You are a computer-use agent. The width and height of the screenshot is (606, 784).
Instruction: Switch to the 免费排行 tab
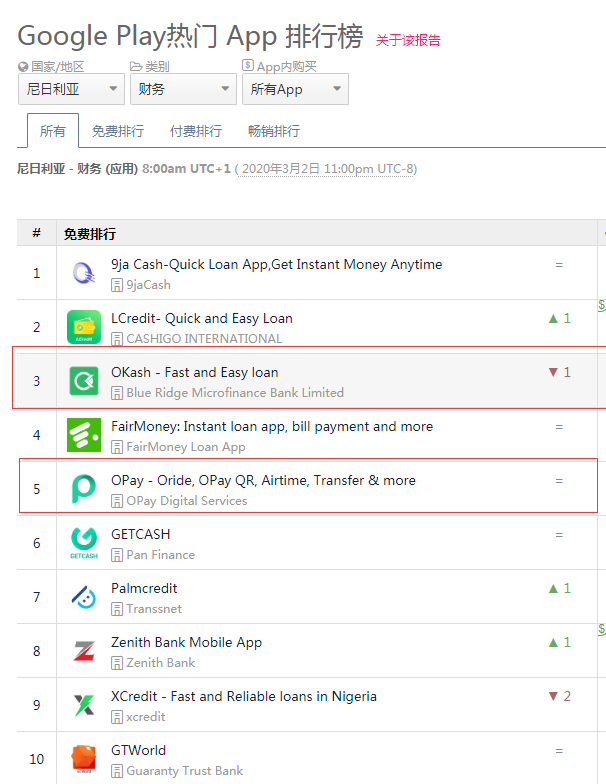[117, 131]
